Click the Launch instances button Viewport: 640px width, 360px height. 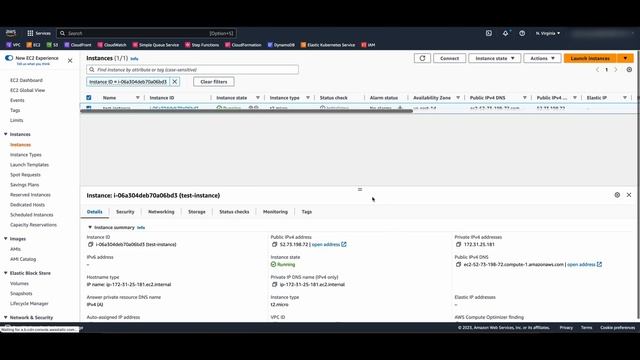pos(590,58)
